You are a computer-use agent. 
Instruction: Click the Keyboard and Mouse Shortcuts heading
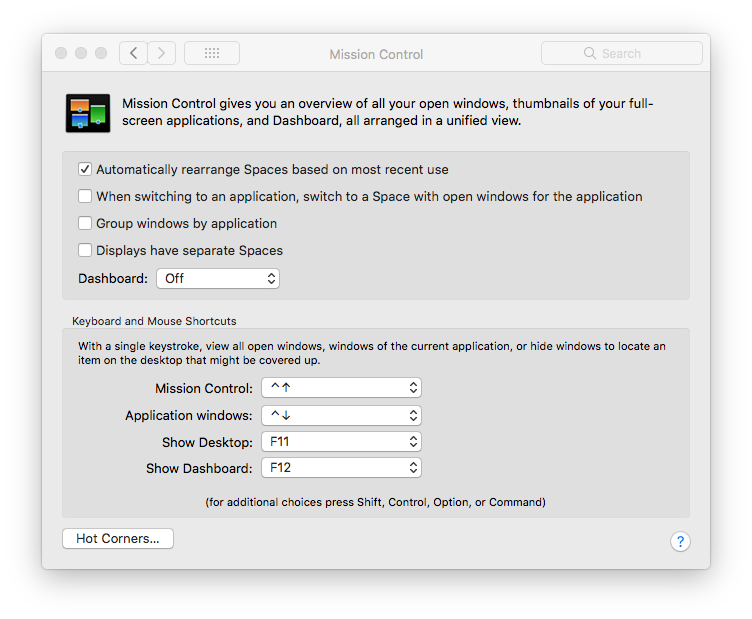point(154,321)
